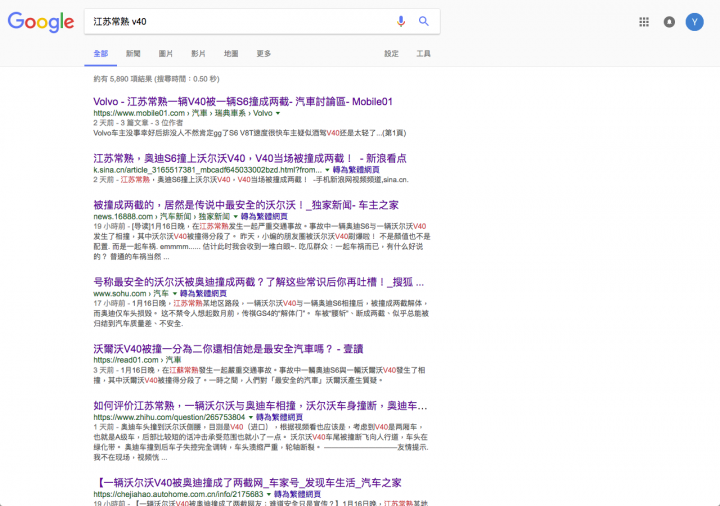The height and width of the screenshot is (506, 720).
Task: Click the Google logo
Action: pyautogui.click(x=41, y=22)
